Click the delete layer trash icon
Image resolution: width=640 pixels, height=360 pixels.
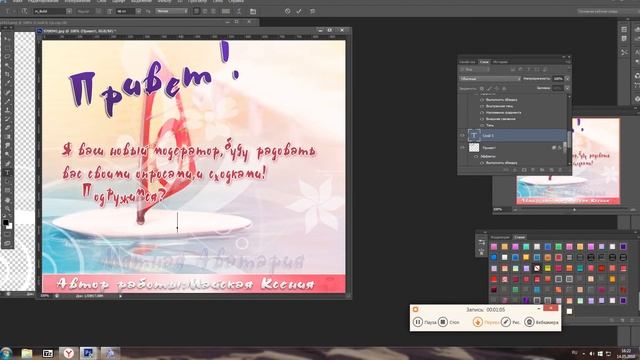tap(560, 170)
